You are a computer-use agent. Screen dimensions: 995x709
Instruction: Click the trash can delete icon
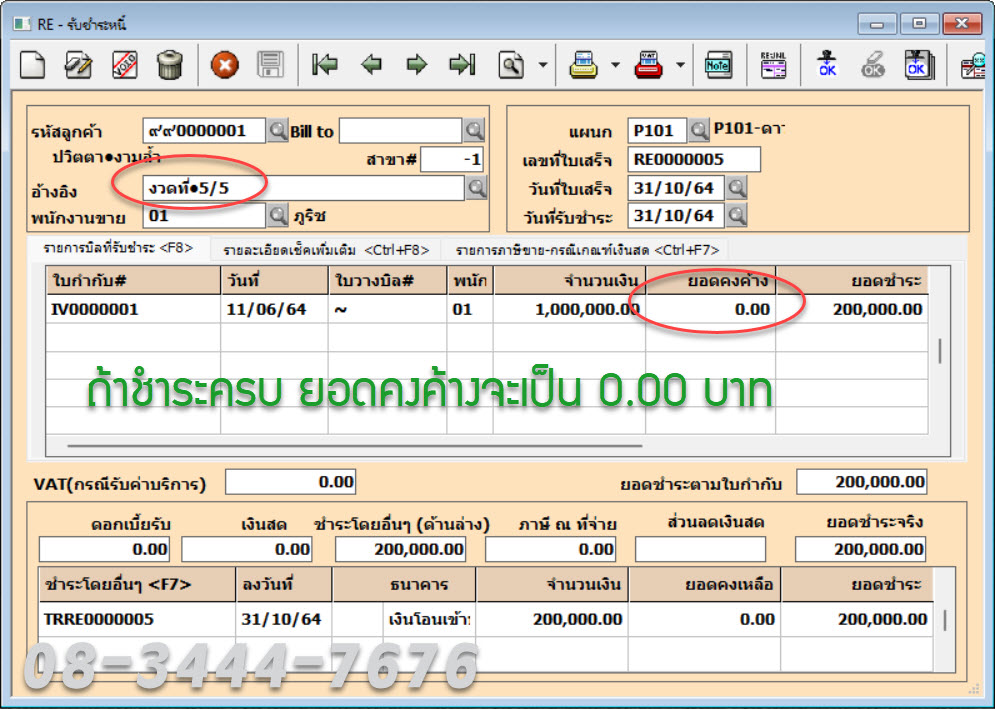pyautogui.click(x=169, y=64)
